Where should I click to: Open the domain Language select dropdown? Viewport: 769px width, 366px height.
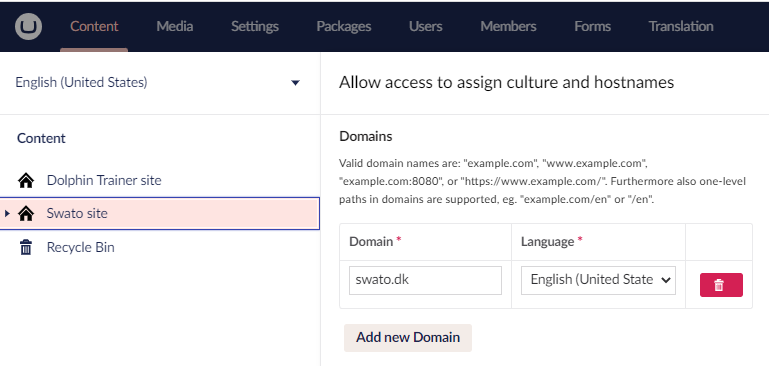(x=598, y=280)
